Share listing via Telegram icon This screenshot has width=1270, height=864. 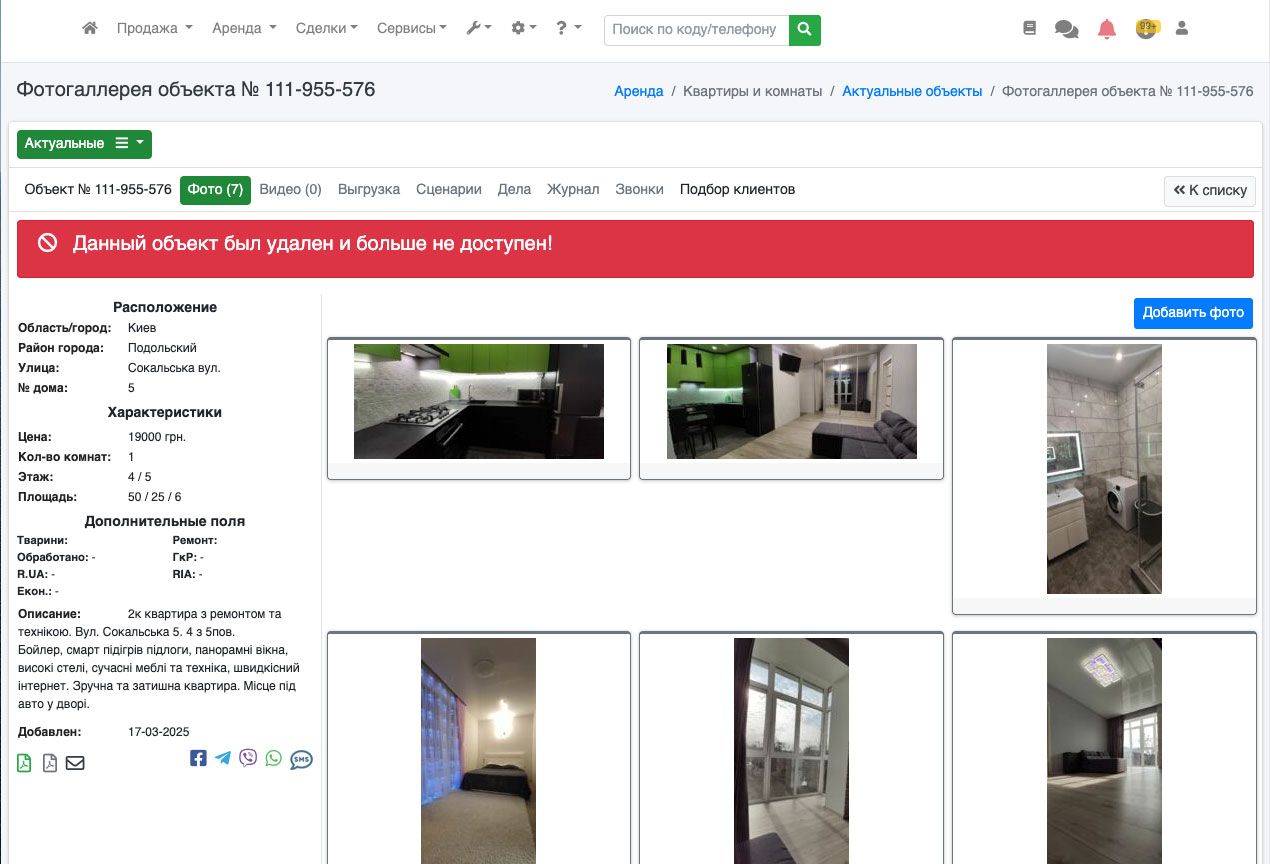pos(223,758)
